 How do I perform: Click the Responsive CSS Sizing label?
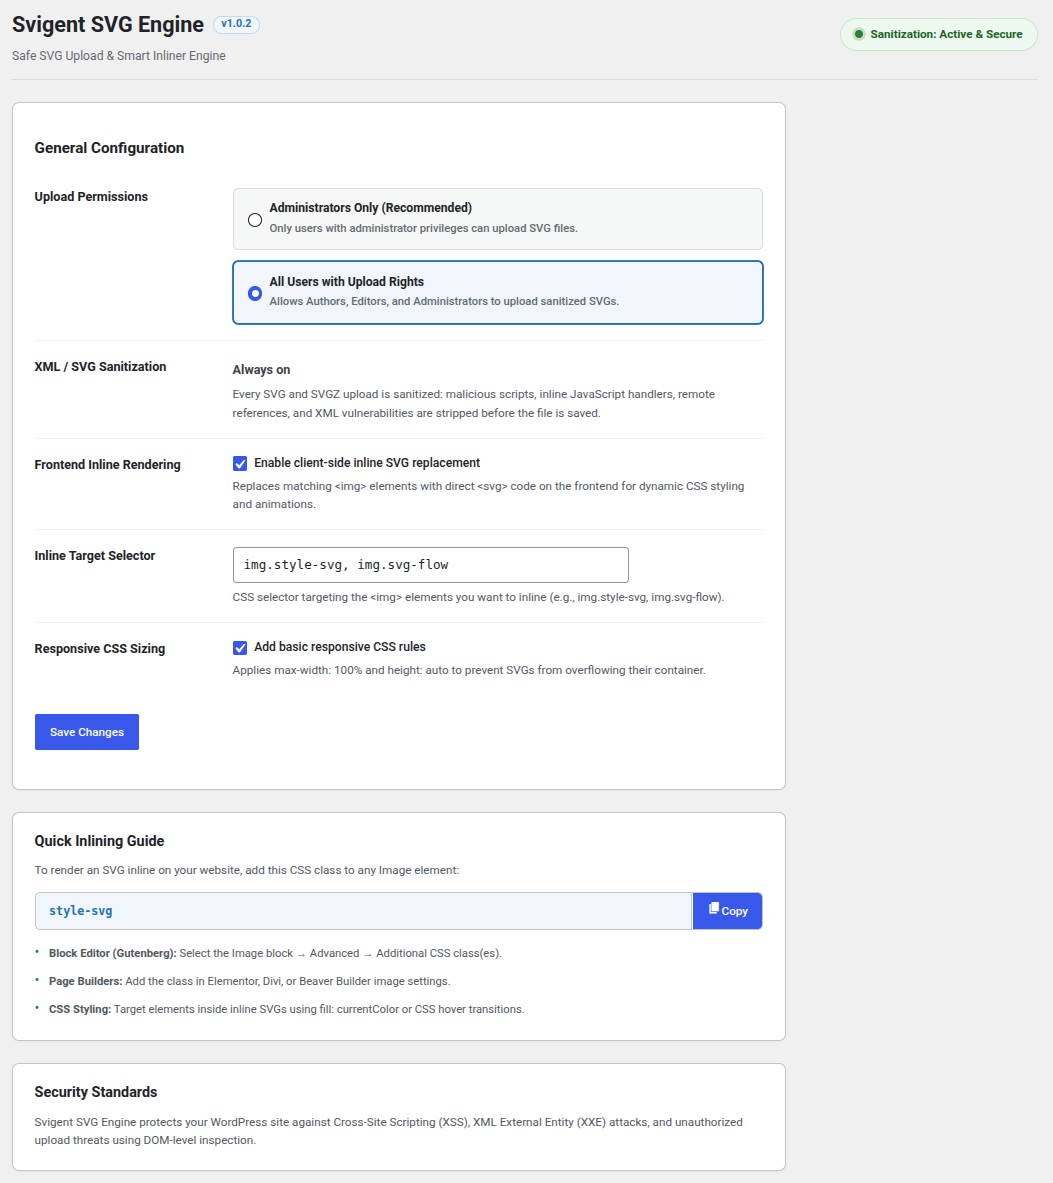click(x=100, y=649)
